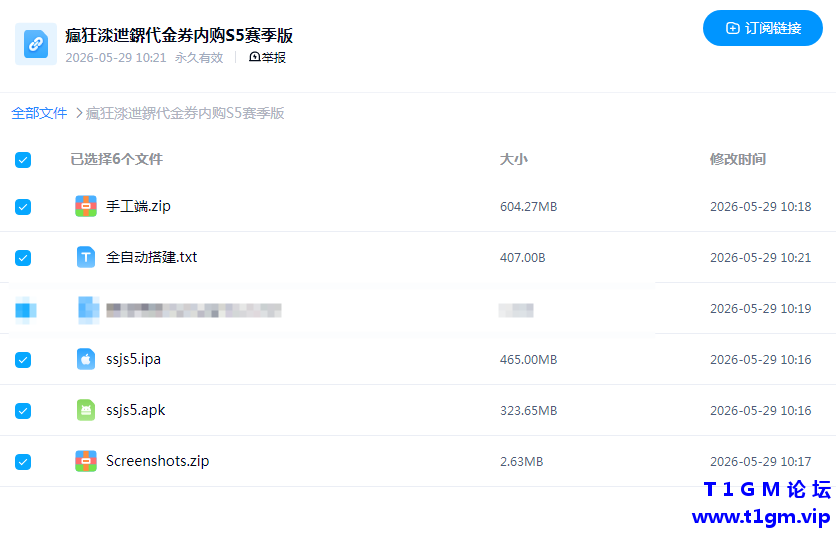Sort by the 修改时间 column header
Screen dimensions: 836x533
click(x=737, y=159)
